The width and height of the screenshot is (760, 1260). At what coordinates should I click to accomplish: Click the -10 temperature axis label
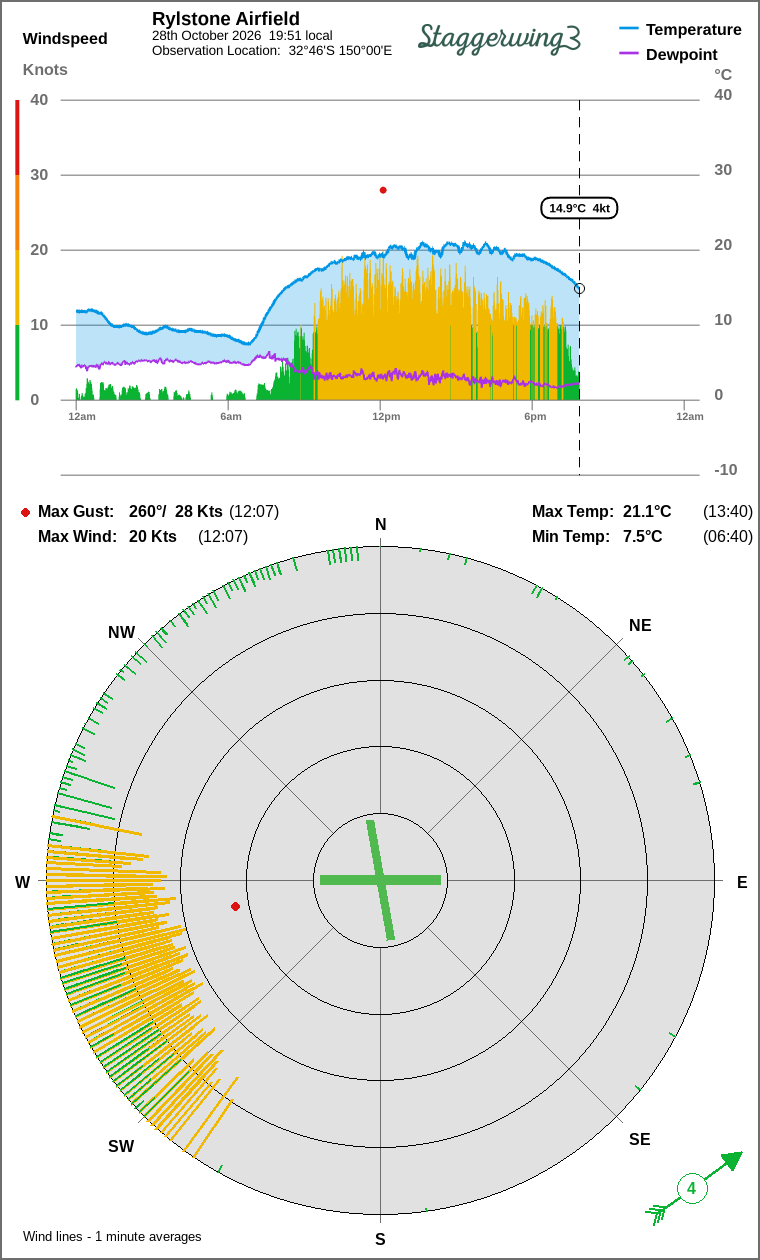(726, 469)
